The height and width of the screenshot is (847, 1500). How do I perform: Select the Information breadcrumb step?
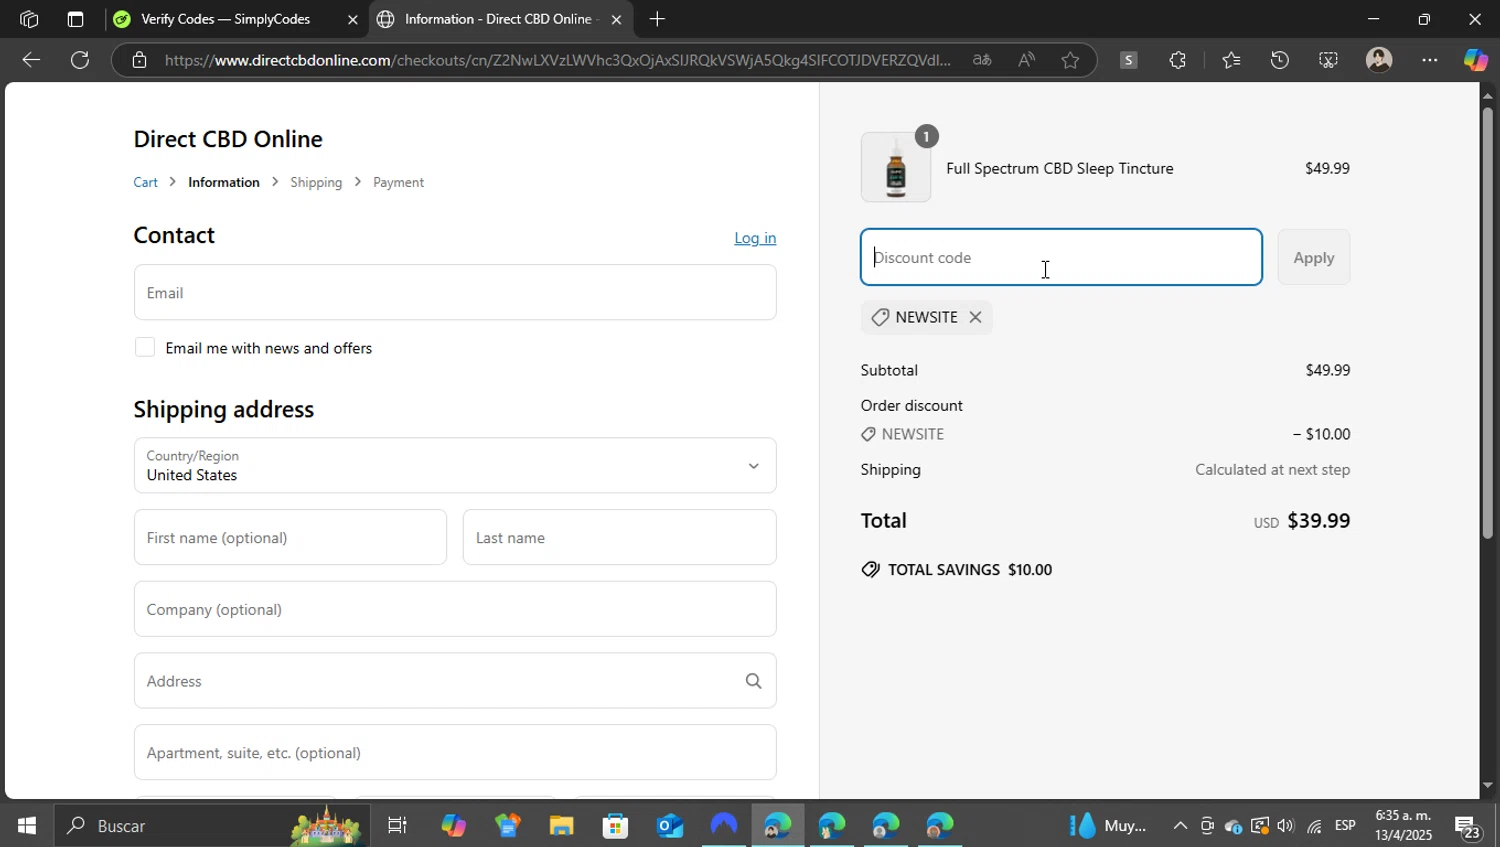pyautogui.click(x=224, y=182)
